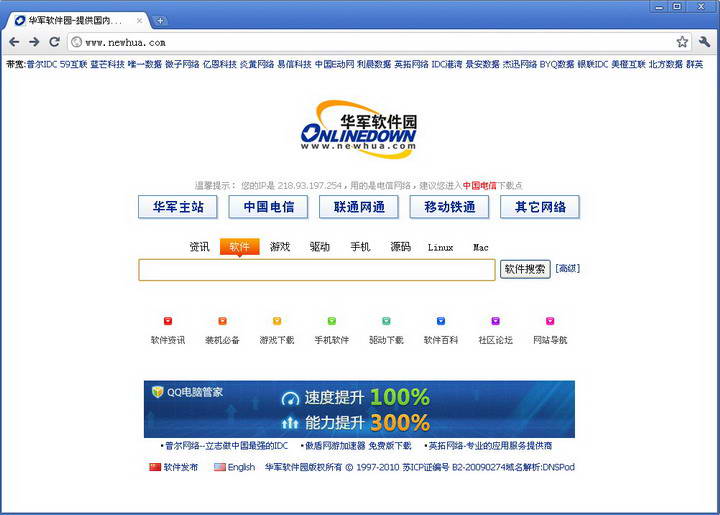The width and height of the screenshot is (720, 515).
Task: Click the QQ电脑管家 banner advertisement
Action: pos(359,409)
